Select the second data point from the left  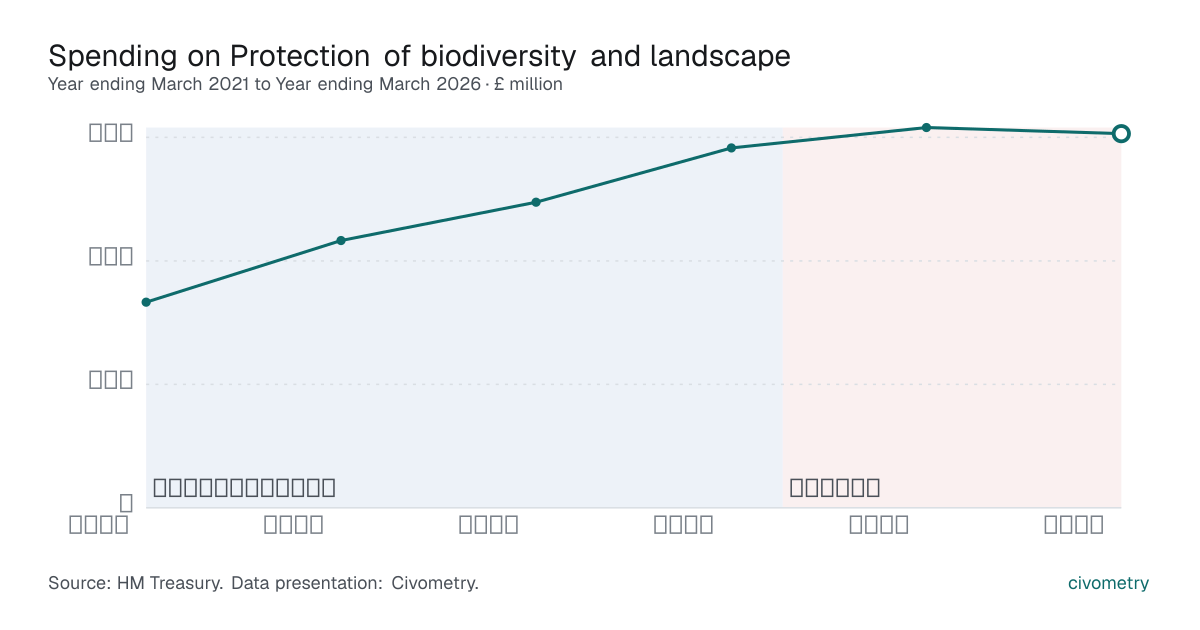coord(341,240)
